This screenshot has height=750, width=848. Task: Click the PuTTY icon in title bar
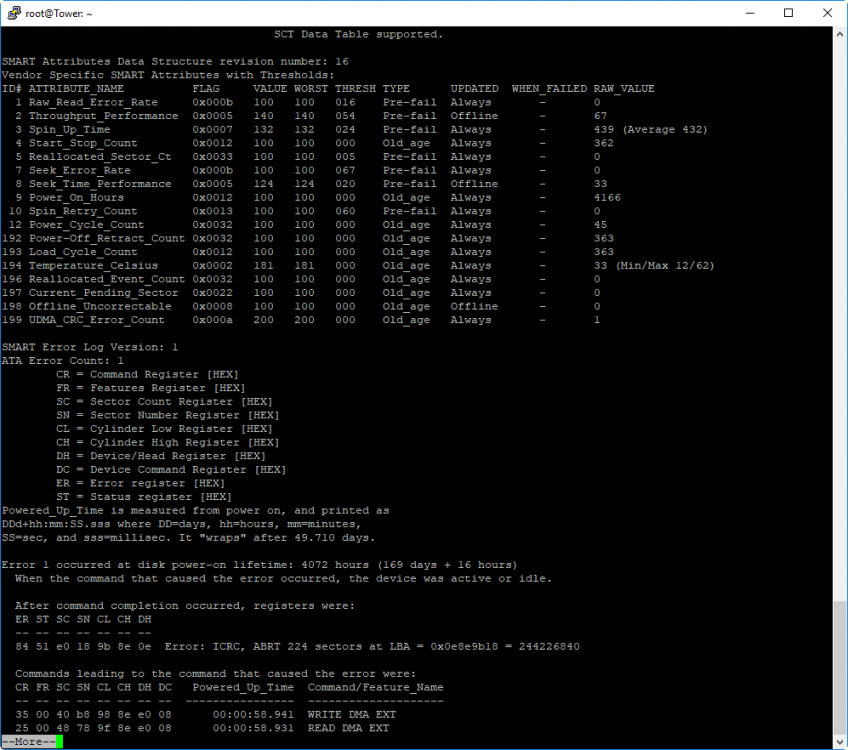(14, 13)
